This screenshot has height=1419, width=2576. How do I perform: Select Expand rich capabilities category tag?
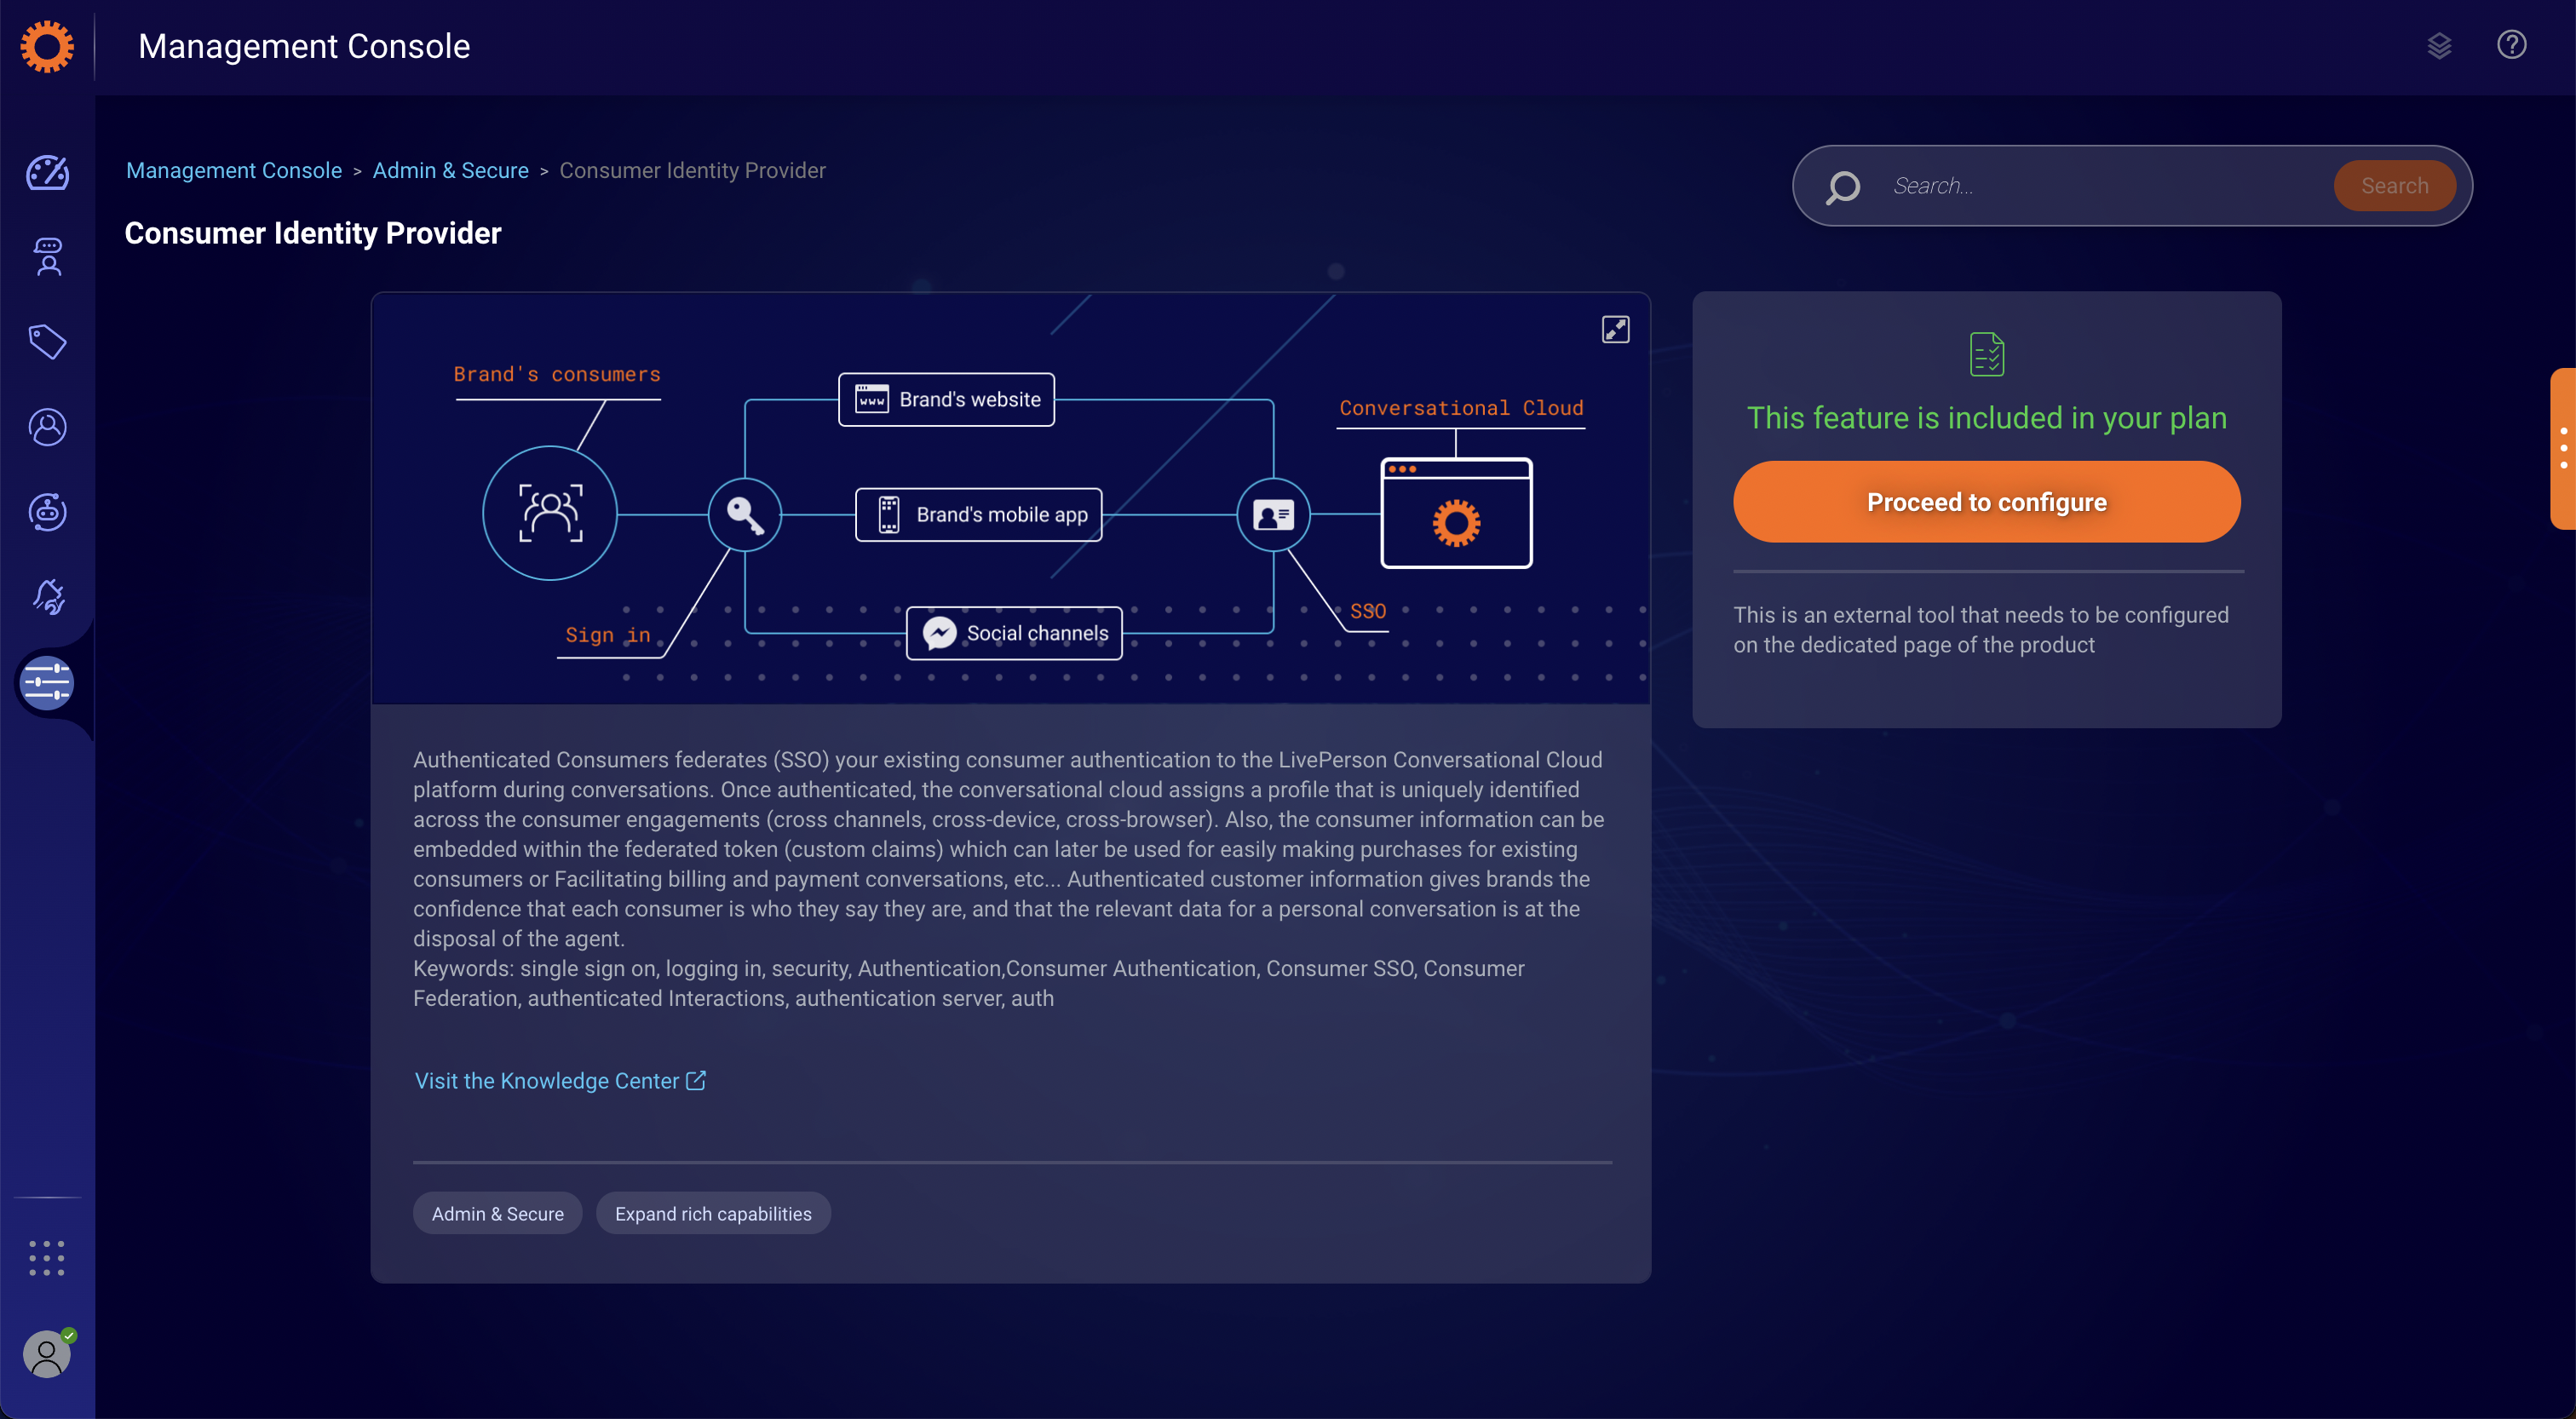(x=713, y=1213)
